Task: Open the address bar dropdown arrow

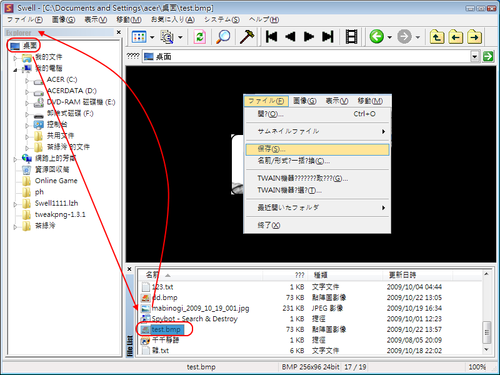Action: (x=475, y=57)
